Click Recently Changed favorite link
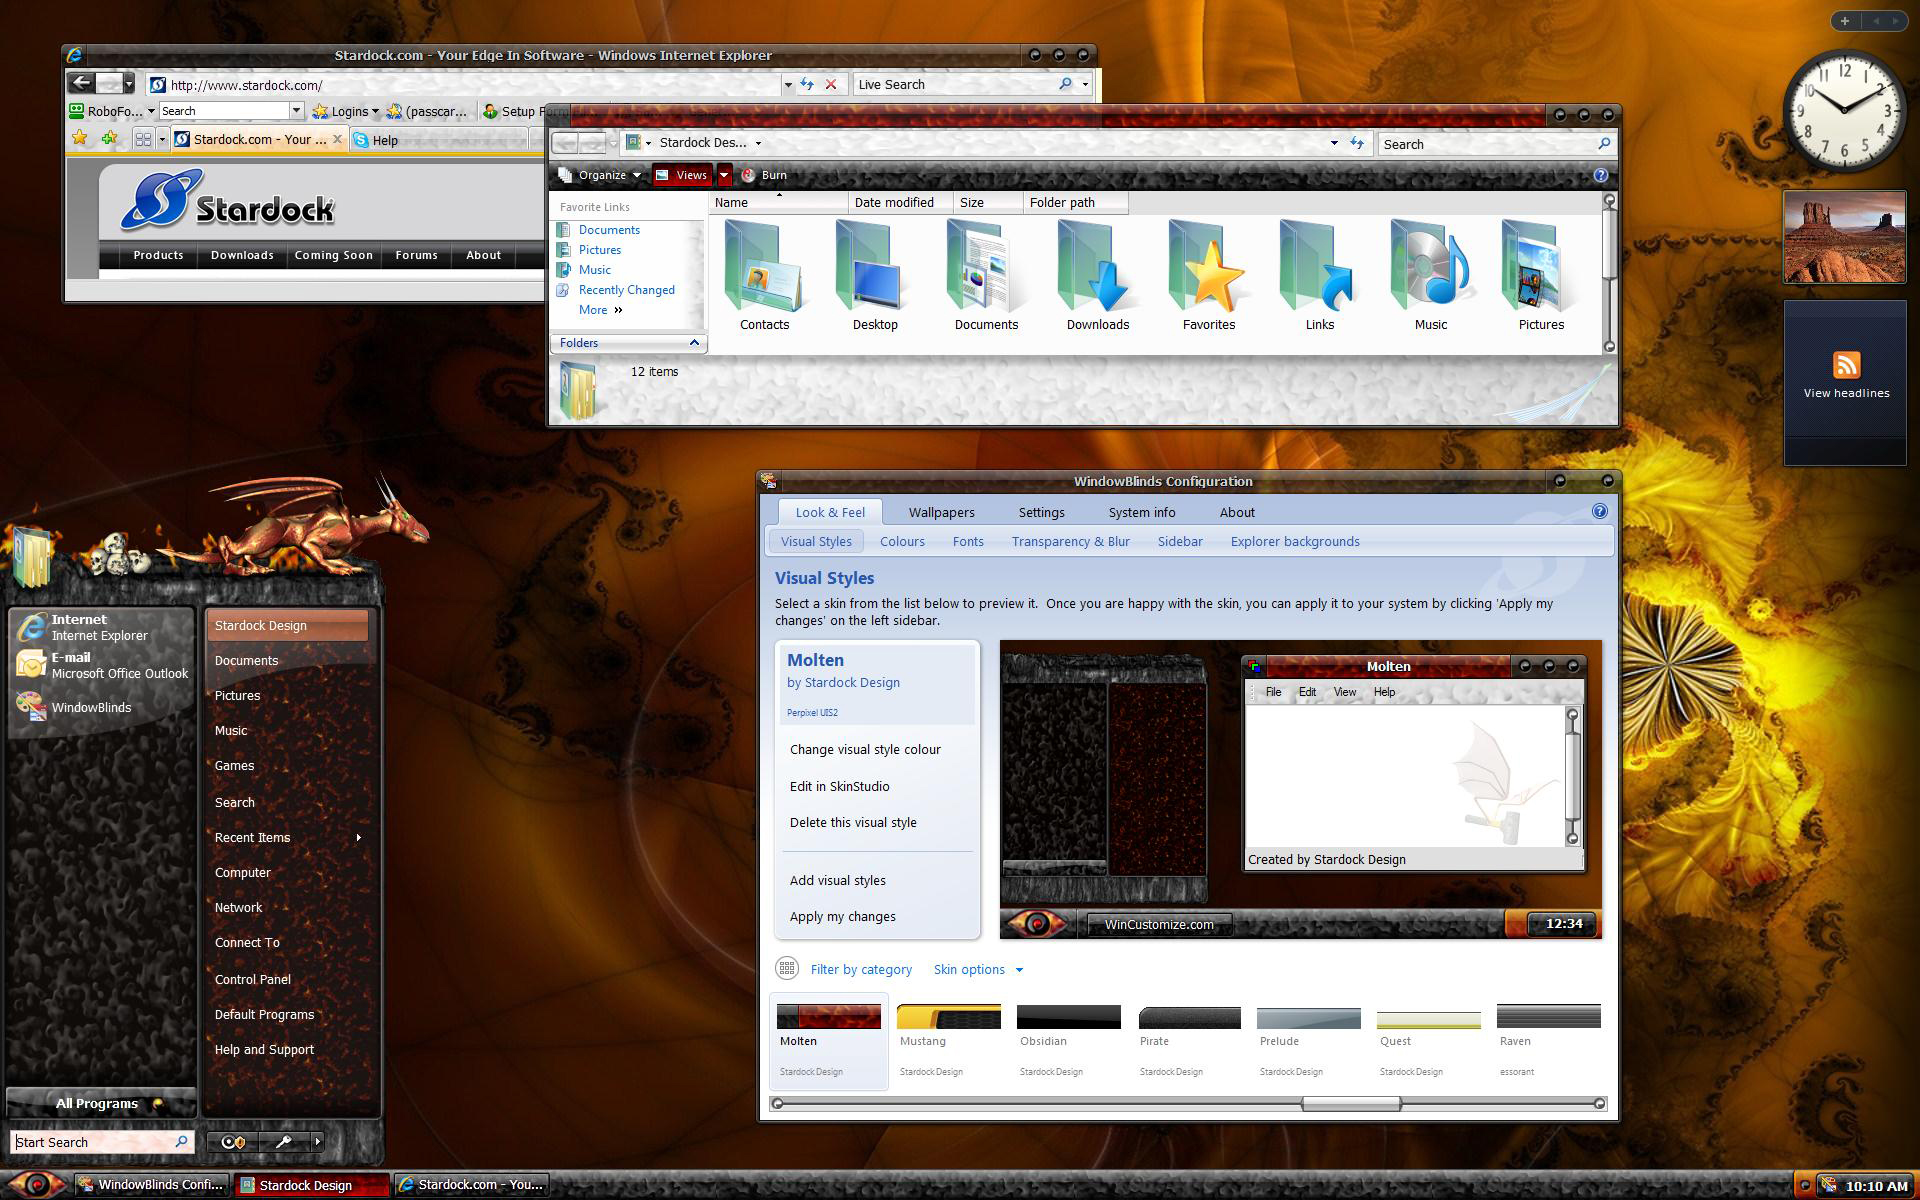1920x1200 pixels. (x=626, y=290)
